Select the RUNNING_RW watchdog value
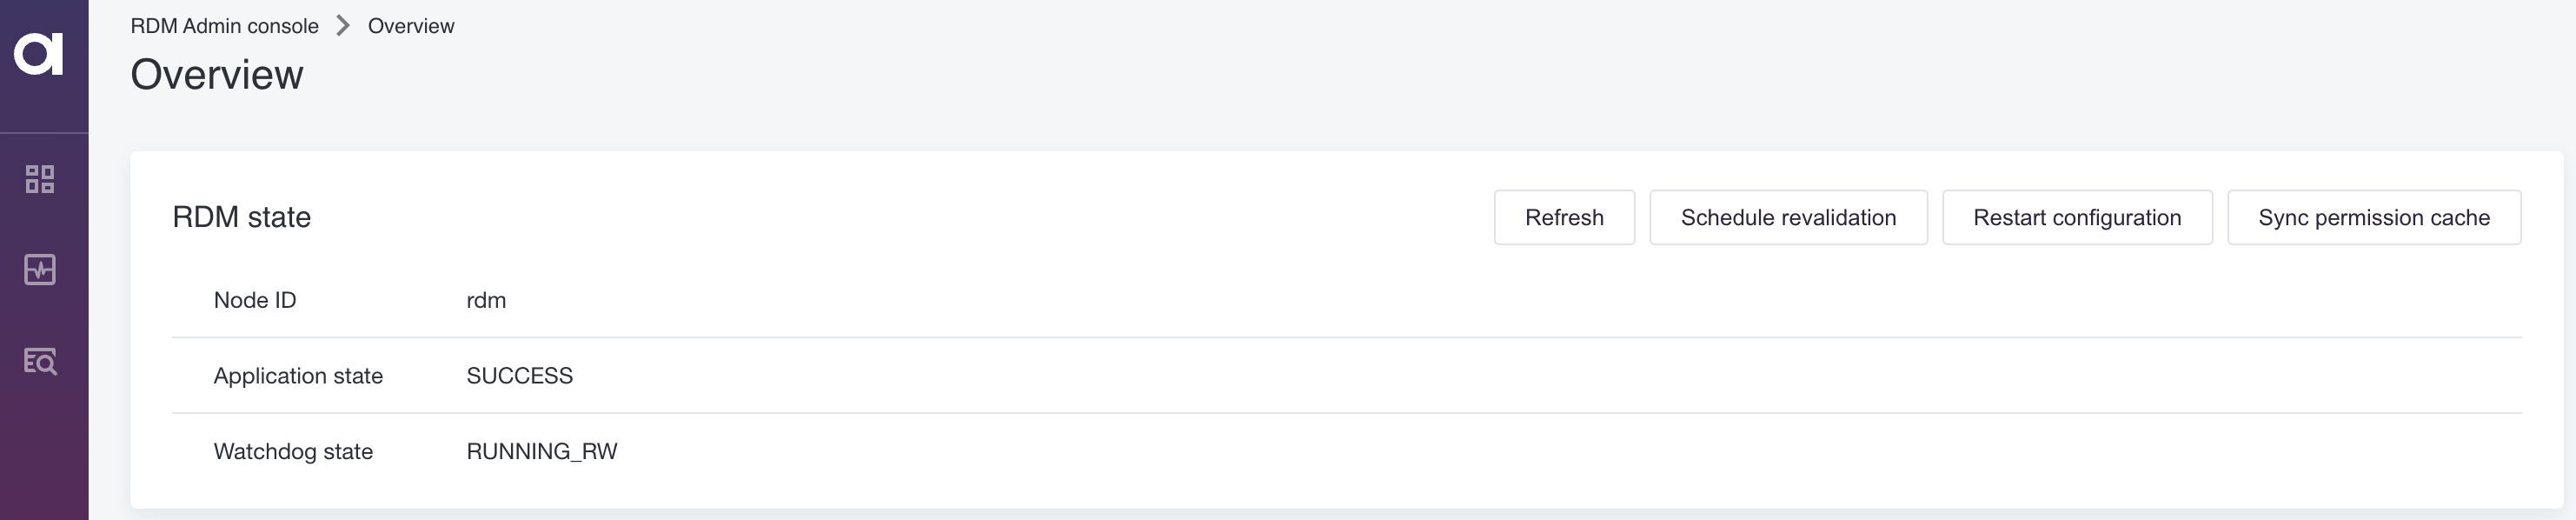Screen dimensions: 2576x520 tap(541, 452)
